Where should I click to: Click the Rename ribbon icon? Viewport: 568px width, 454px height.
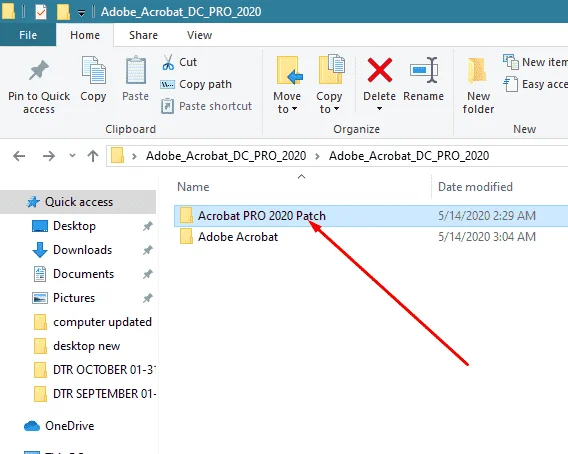click(423, 70)
